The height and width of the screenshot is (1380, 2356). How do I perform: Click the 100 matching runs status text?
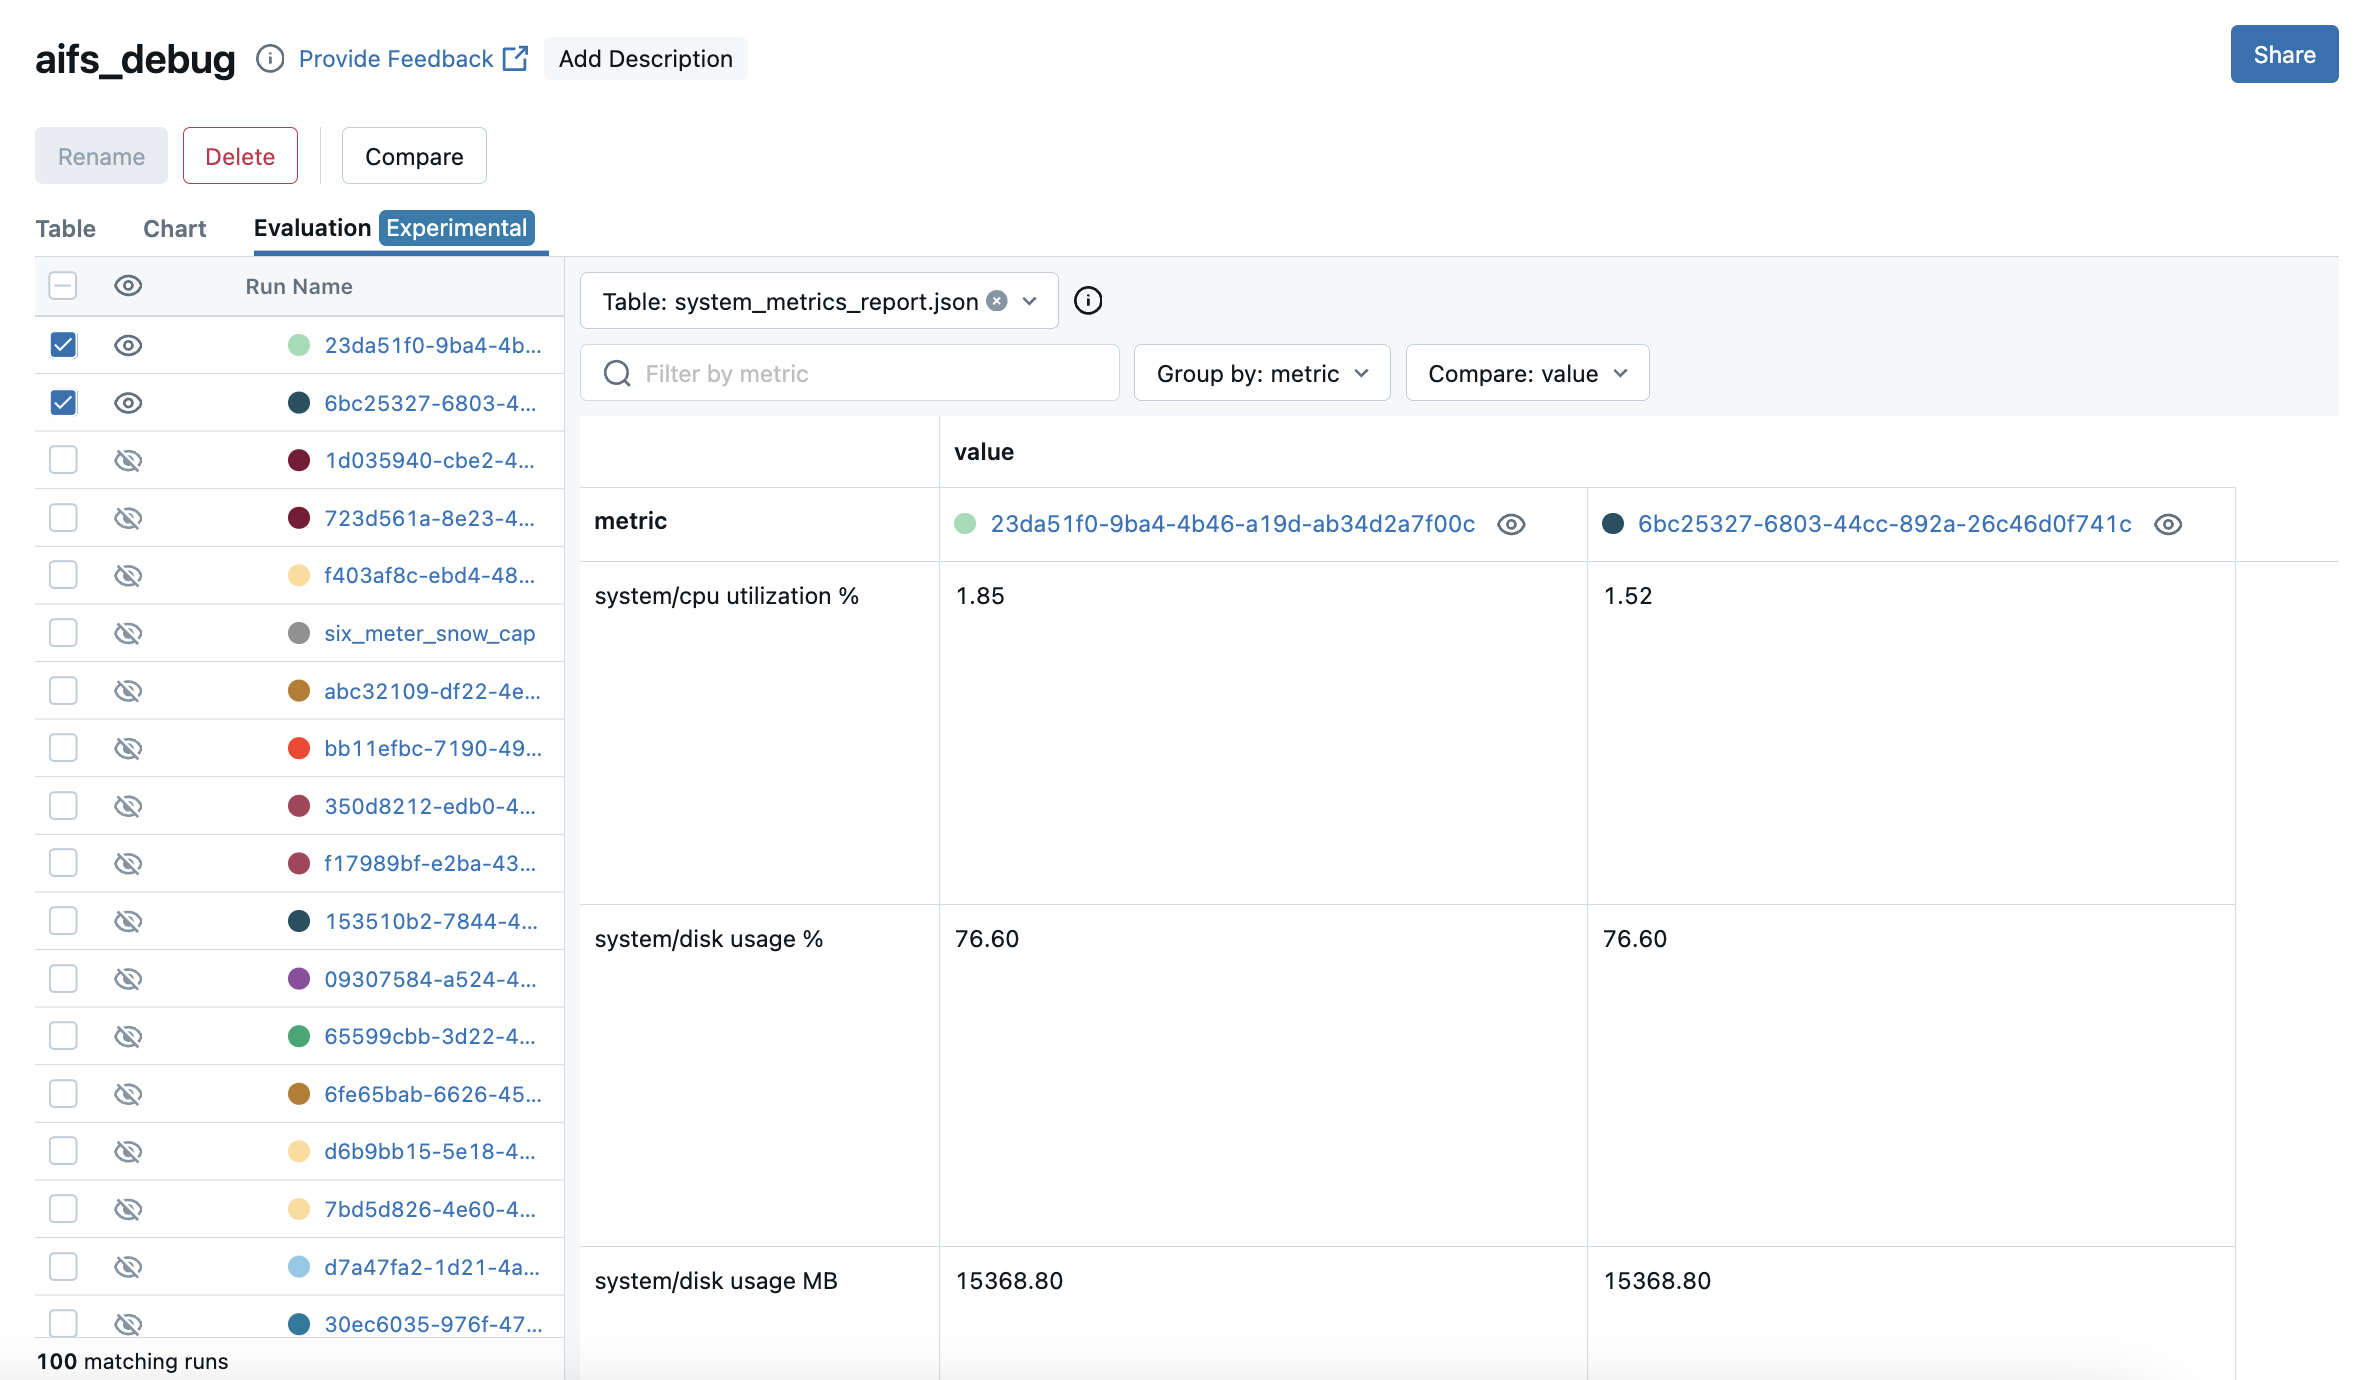133,1361
